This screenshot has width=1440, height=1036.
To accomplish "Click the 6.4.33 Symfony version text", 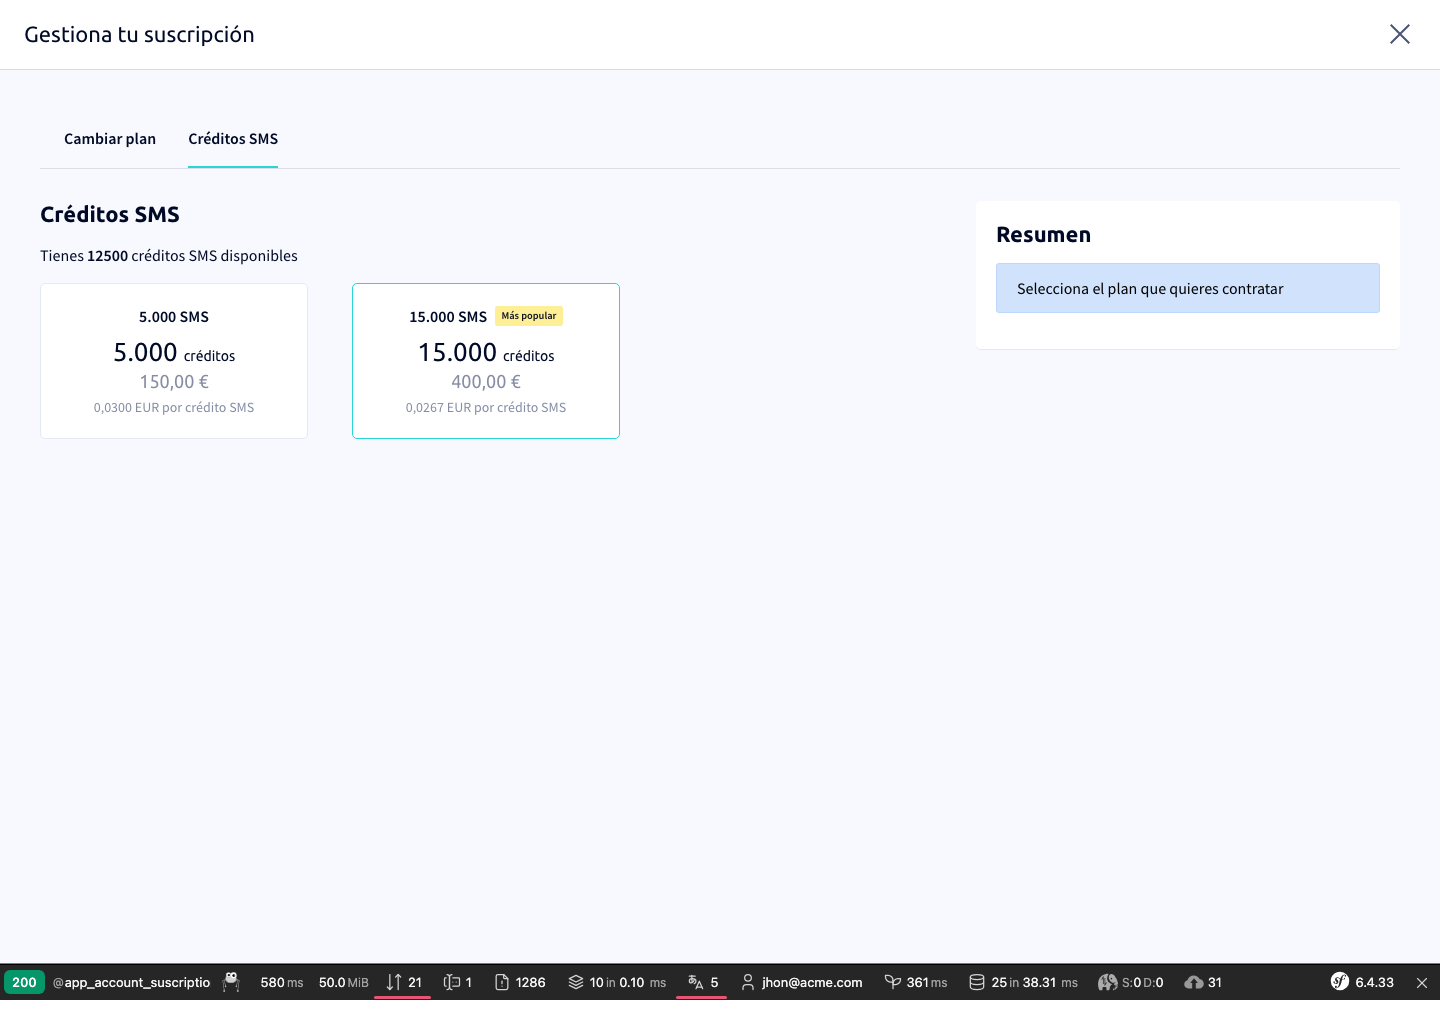I will [x=1374, y=982].
